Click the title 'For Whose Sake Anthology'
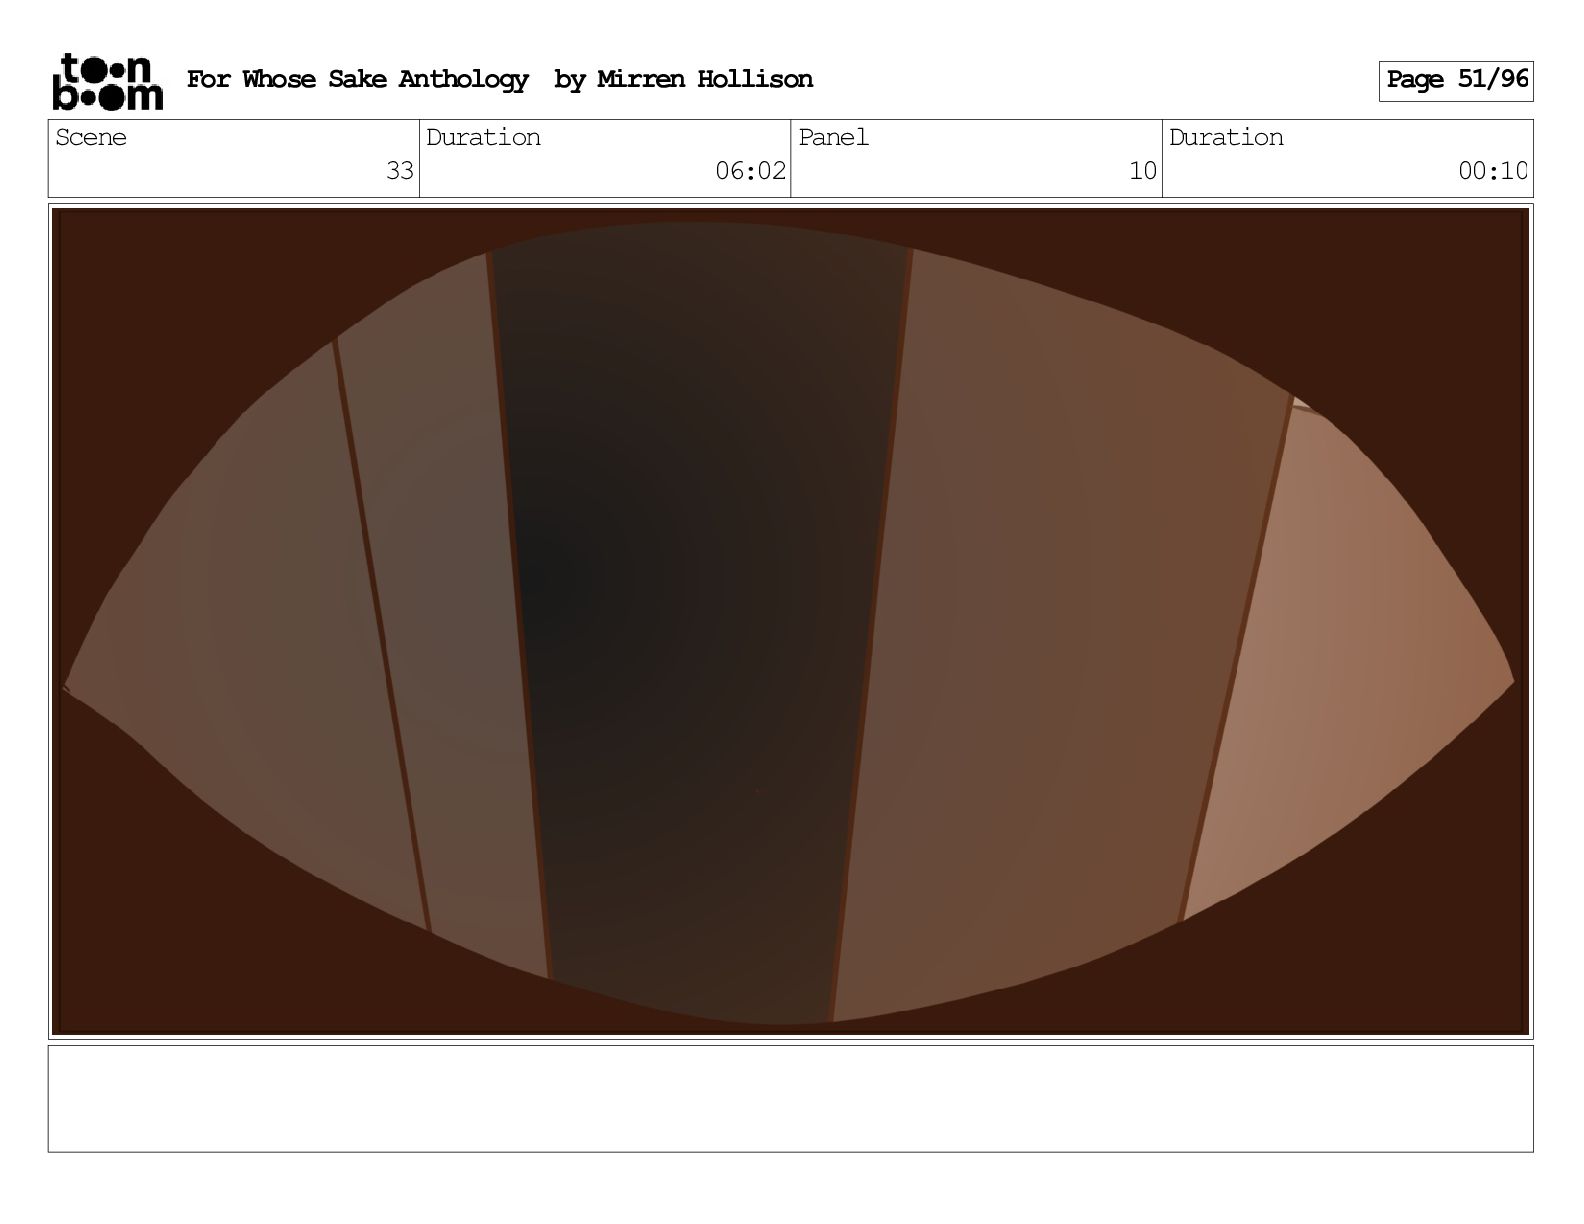Image resolution: width=1584 pixels, height=1224 pixels. 358,80
